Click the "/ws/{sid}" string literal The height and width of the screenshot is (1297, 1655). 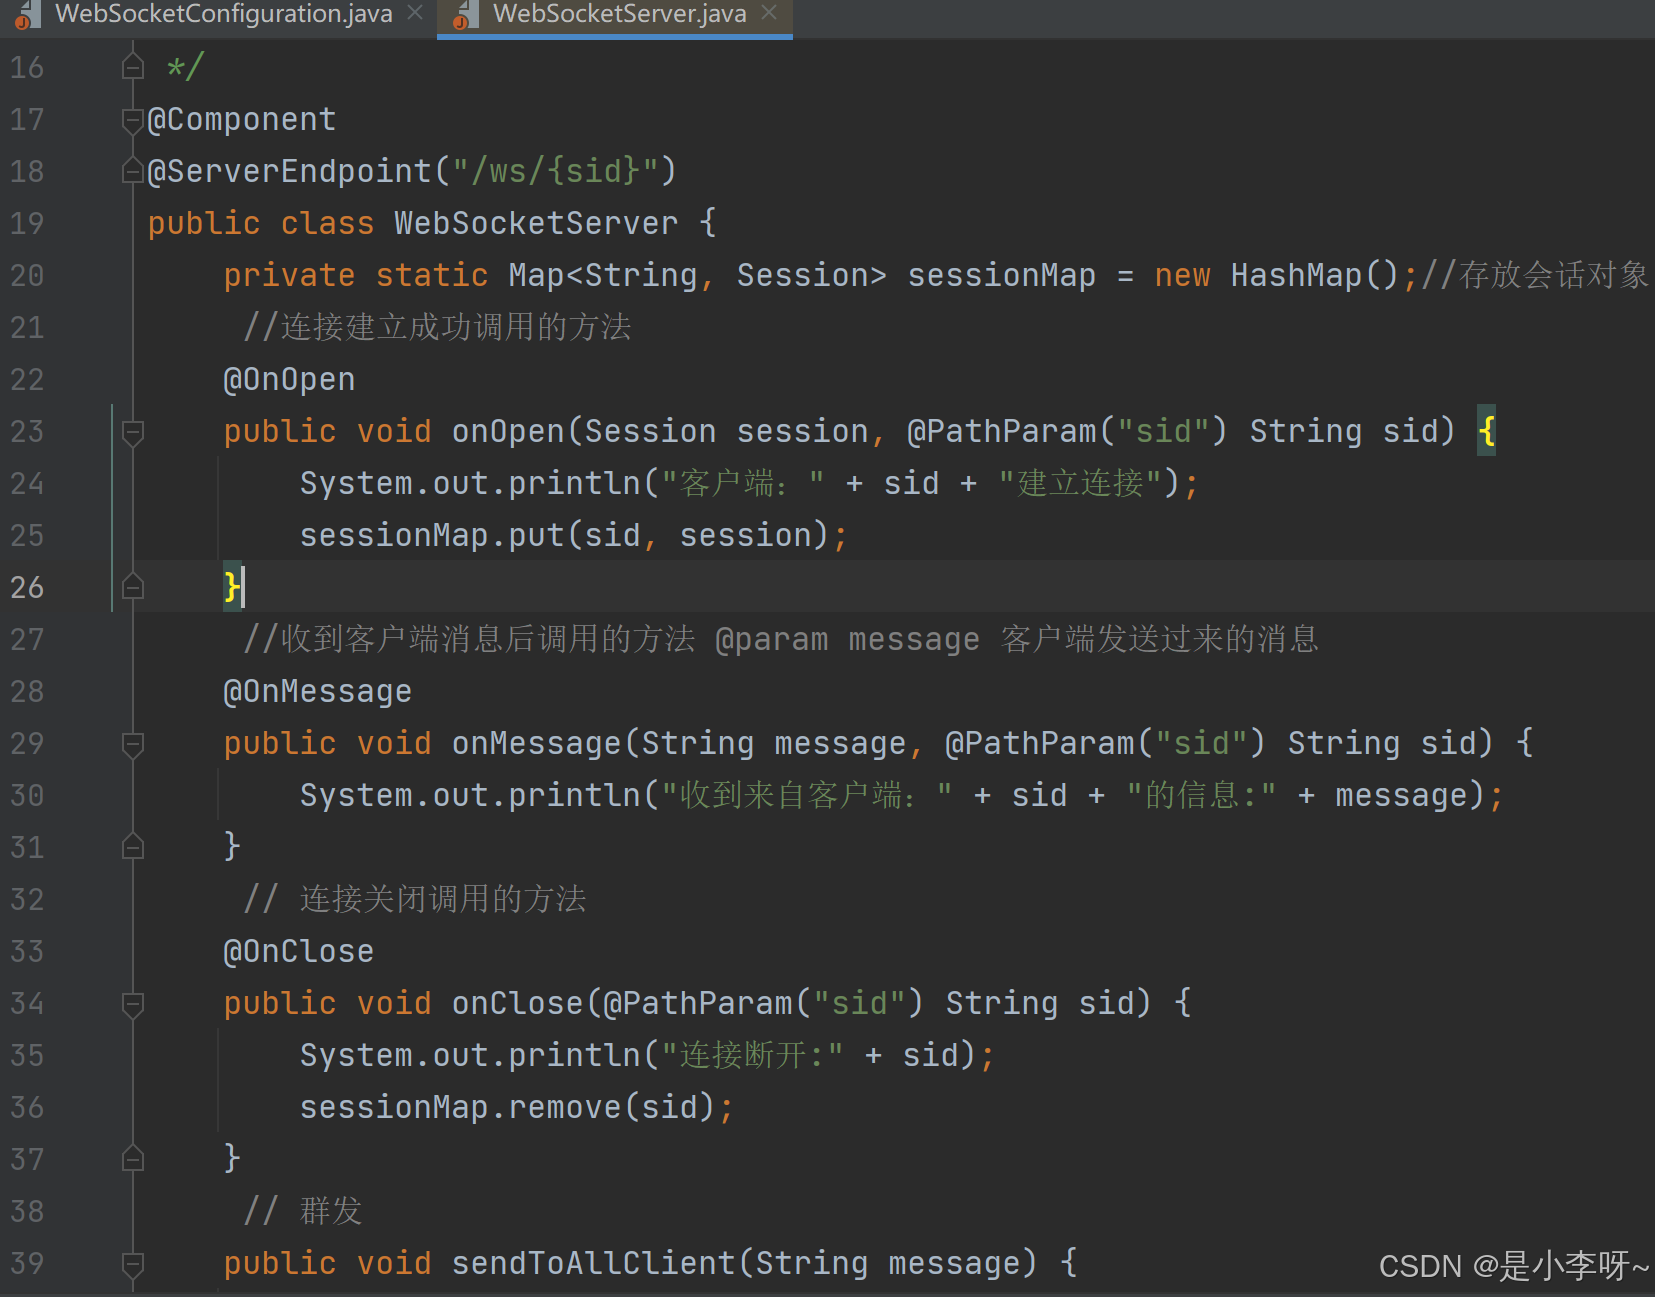555,171
